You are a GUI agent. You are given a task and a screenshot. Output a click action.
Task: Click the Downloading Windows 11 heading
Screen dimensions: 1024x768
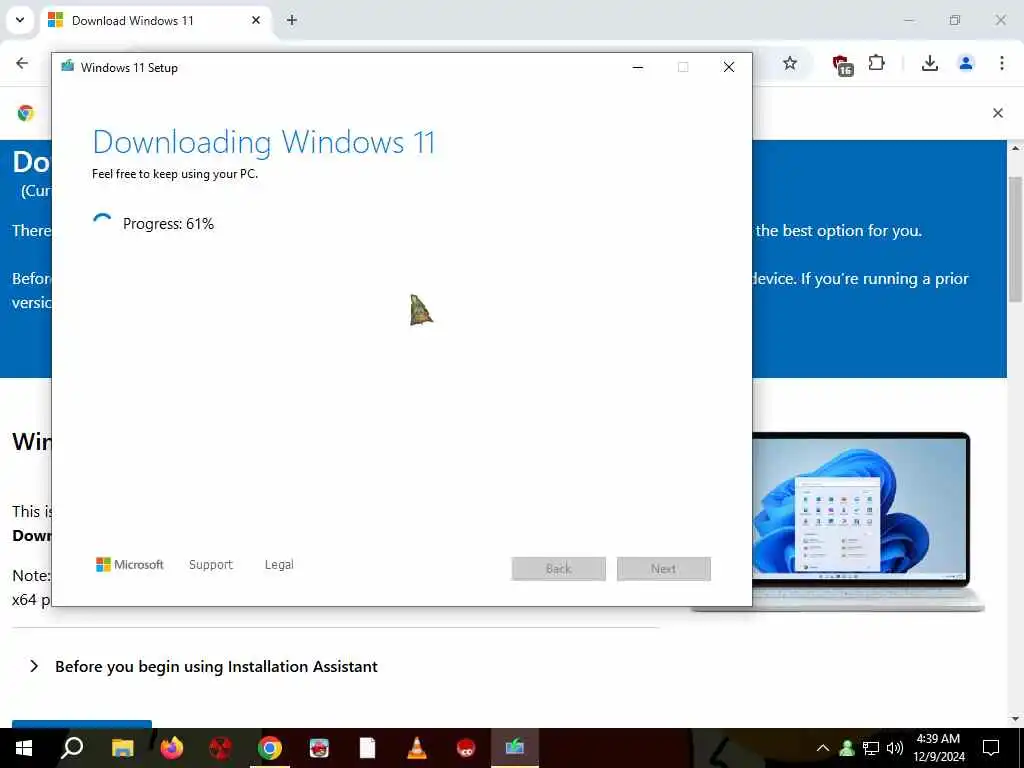coord(264,142)
